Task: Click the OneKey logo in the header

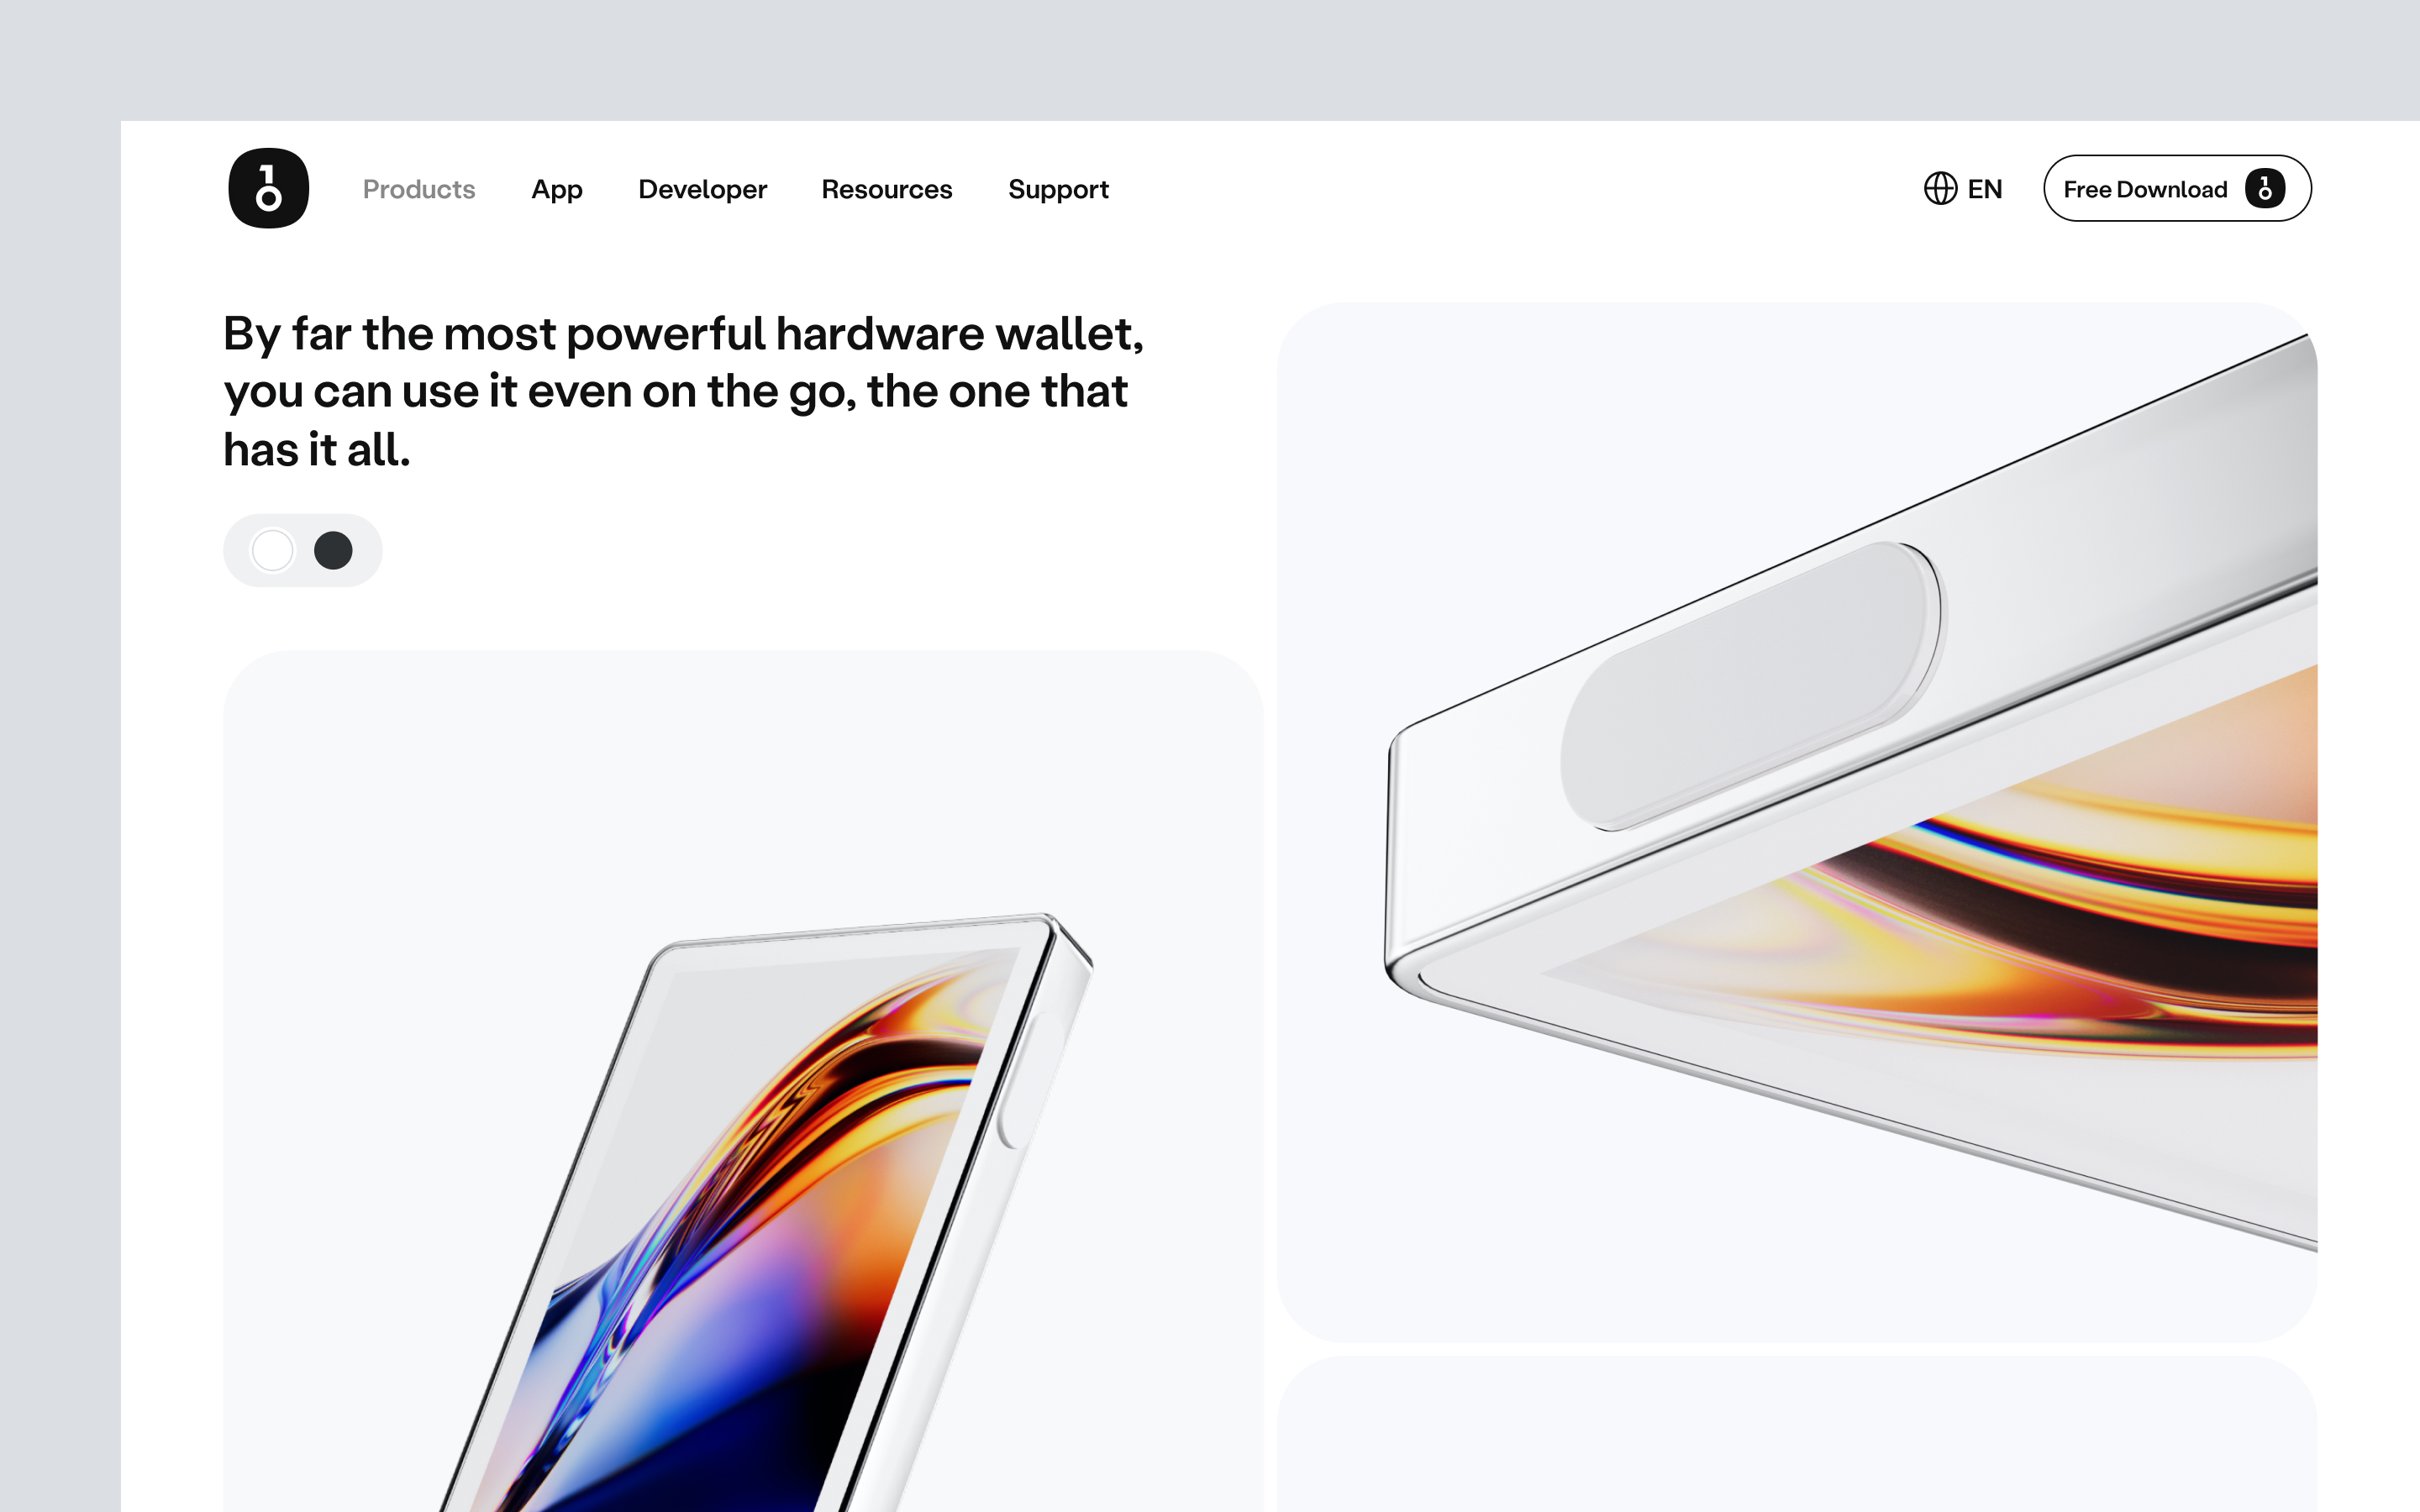Action: point(268,188)
